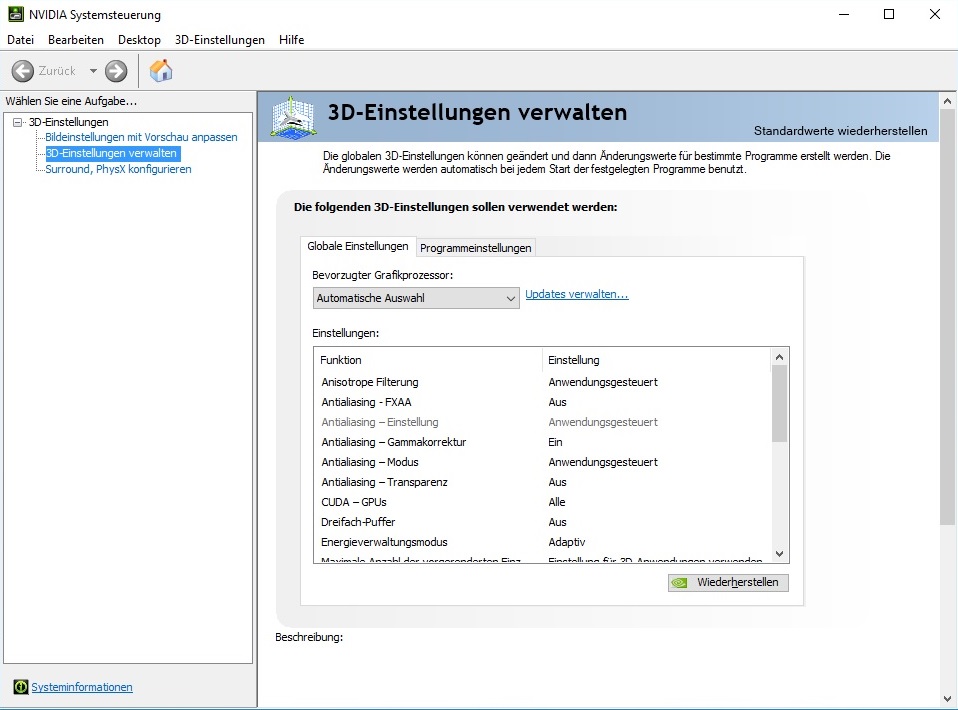The image size is (958, 710).
Task: Open the Systeminformationen link
Action: [x=82, y=687]
